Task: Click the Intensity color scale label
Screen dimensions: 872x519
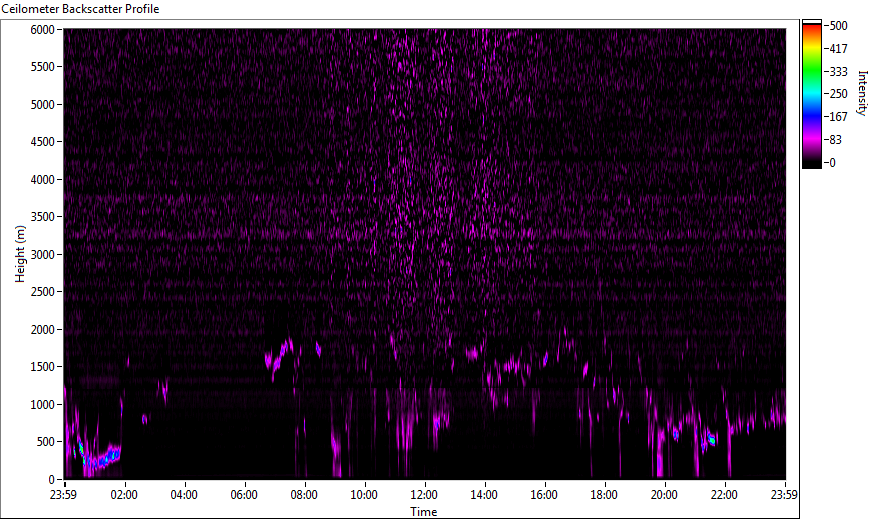Action: point(862,93)
